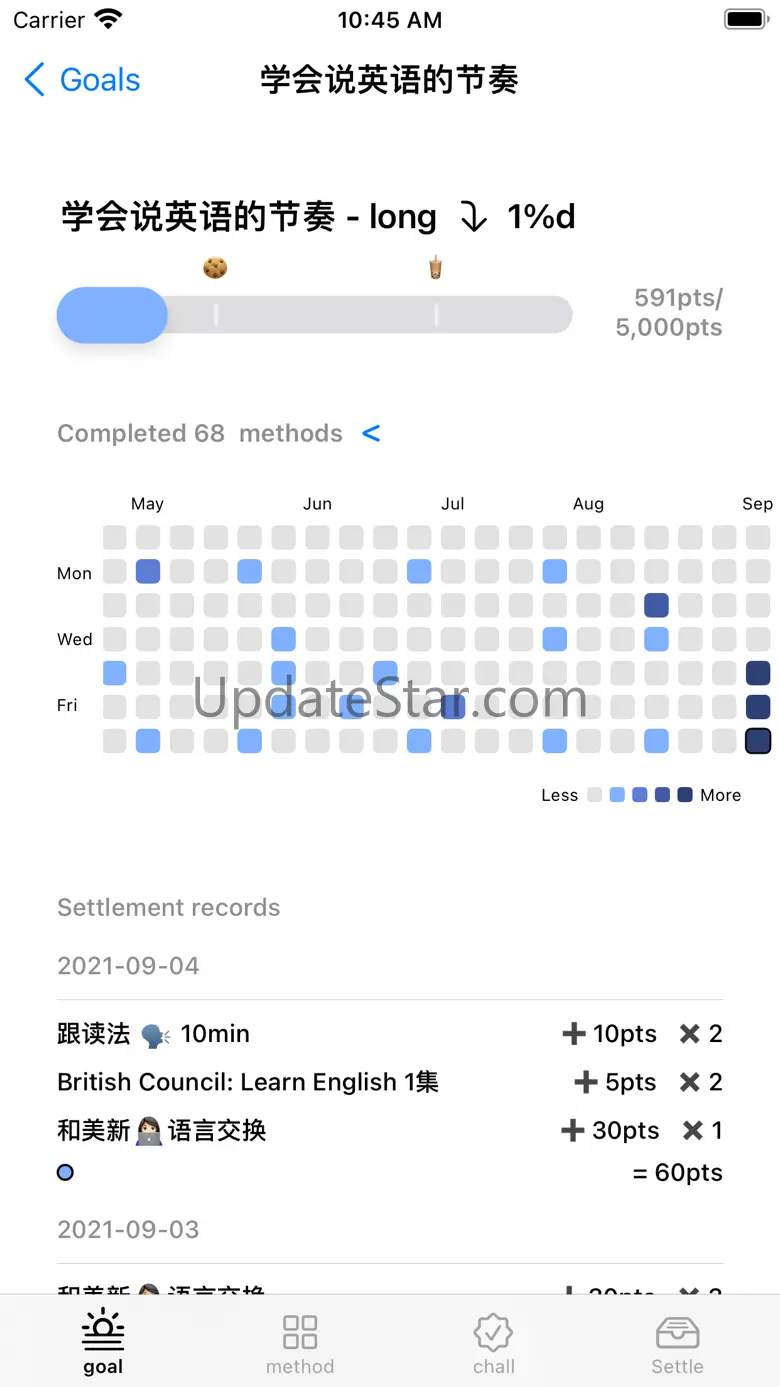Tap the blue dot settlement indicator
This screenshot has width=780, height=1387.
click(65, 1172)
